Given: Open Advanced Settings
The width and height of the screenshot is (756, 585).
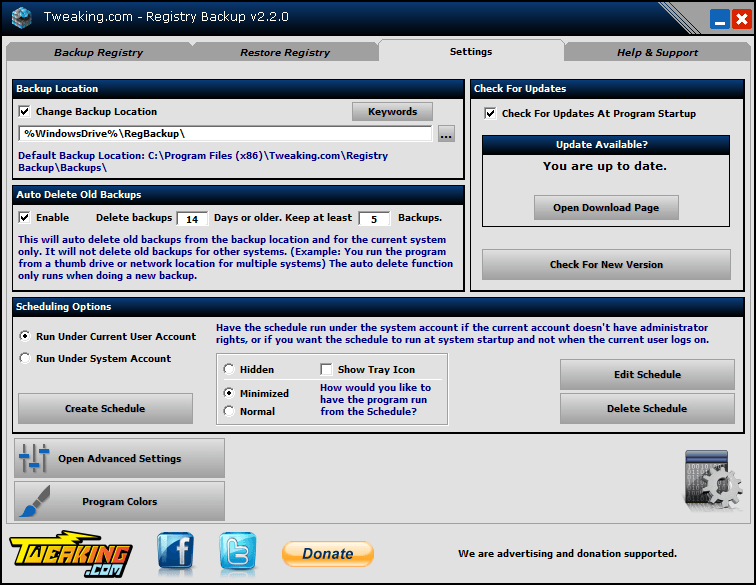Looking at the screenshot, I should click(119, 458).
